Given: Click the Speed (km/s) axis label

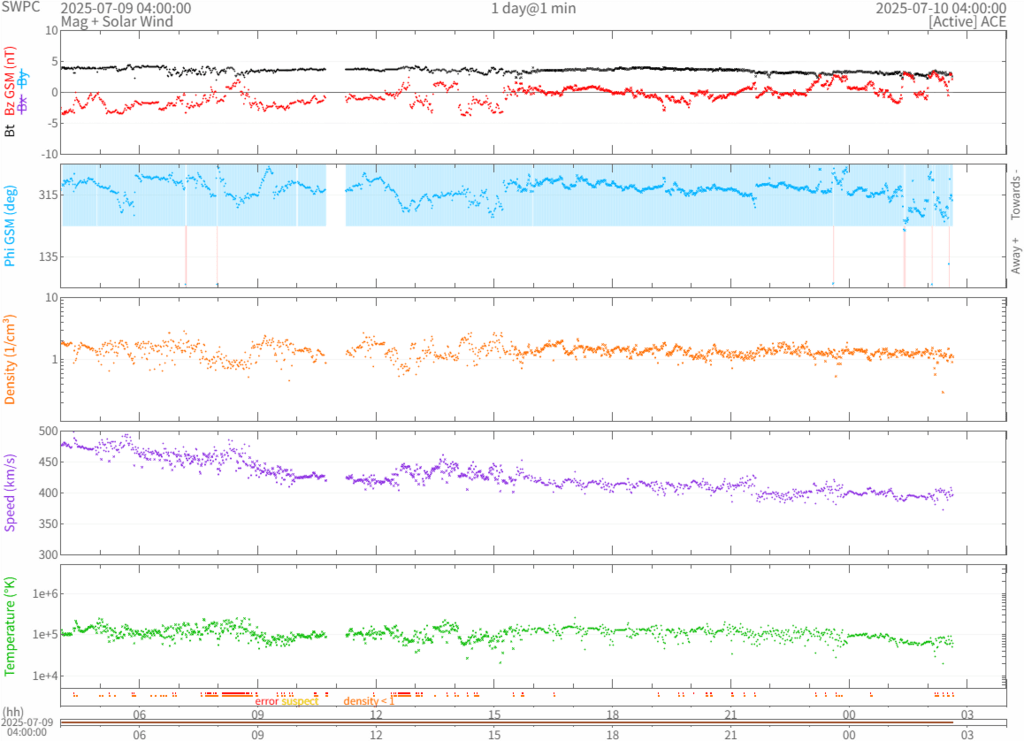Looking at the screenshot, I should [10, 493].
